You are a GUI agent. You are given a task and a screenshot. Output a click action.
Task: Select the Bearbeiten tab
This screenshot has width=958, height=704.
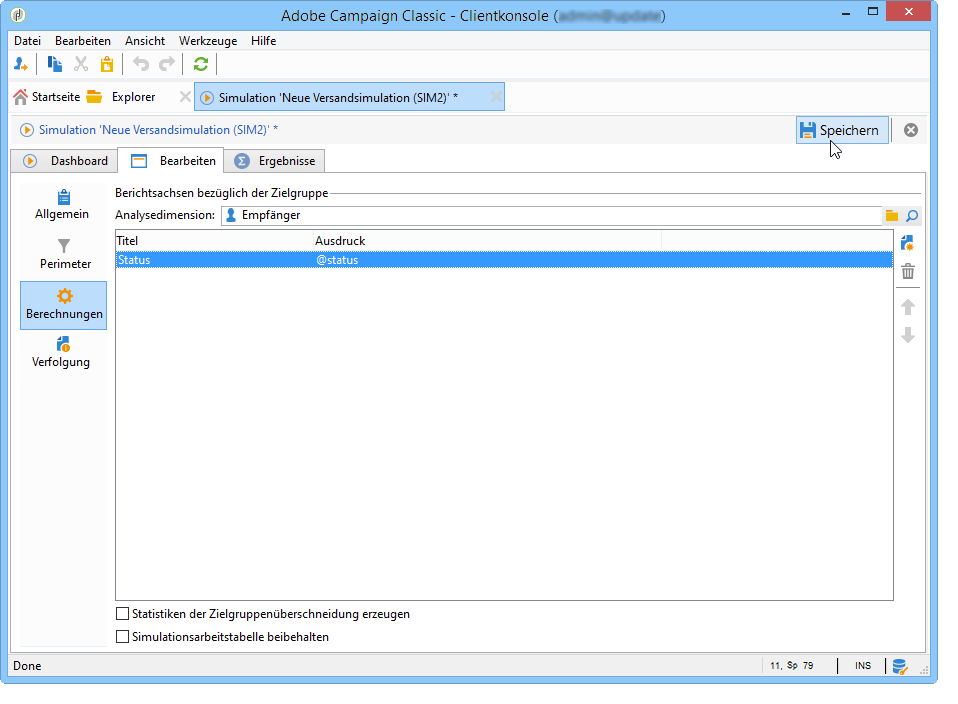pos(171,161)
